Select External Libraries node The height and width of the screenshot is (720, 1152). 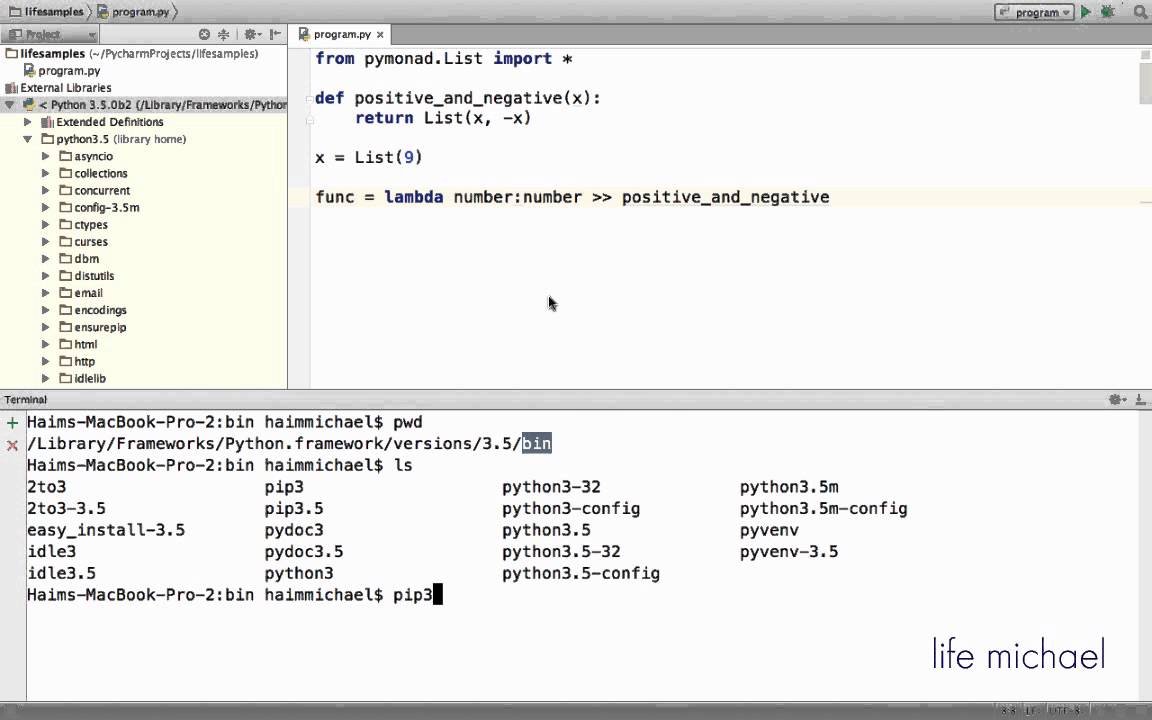[x=65, y=87]
